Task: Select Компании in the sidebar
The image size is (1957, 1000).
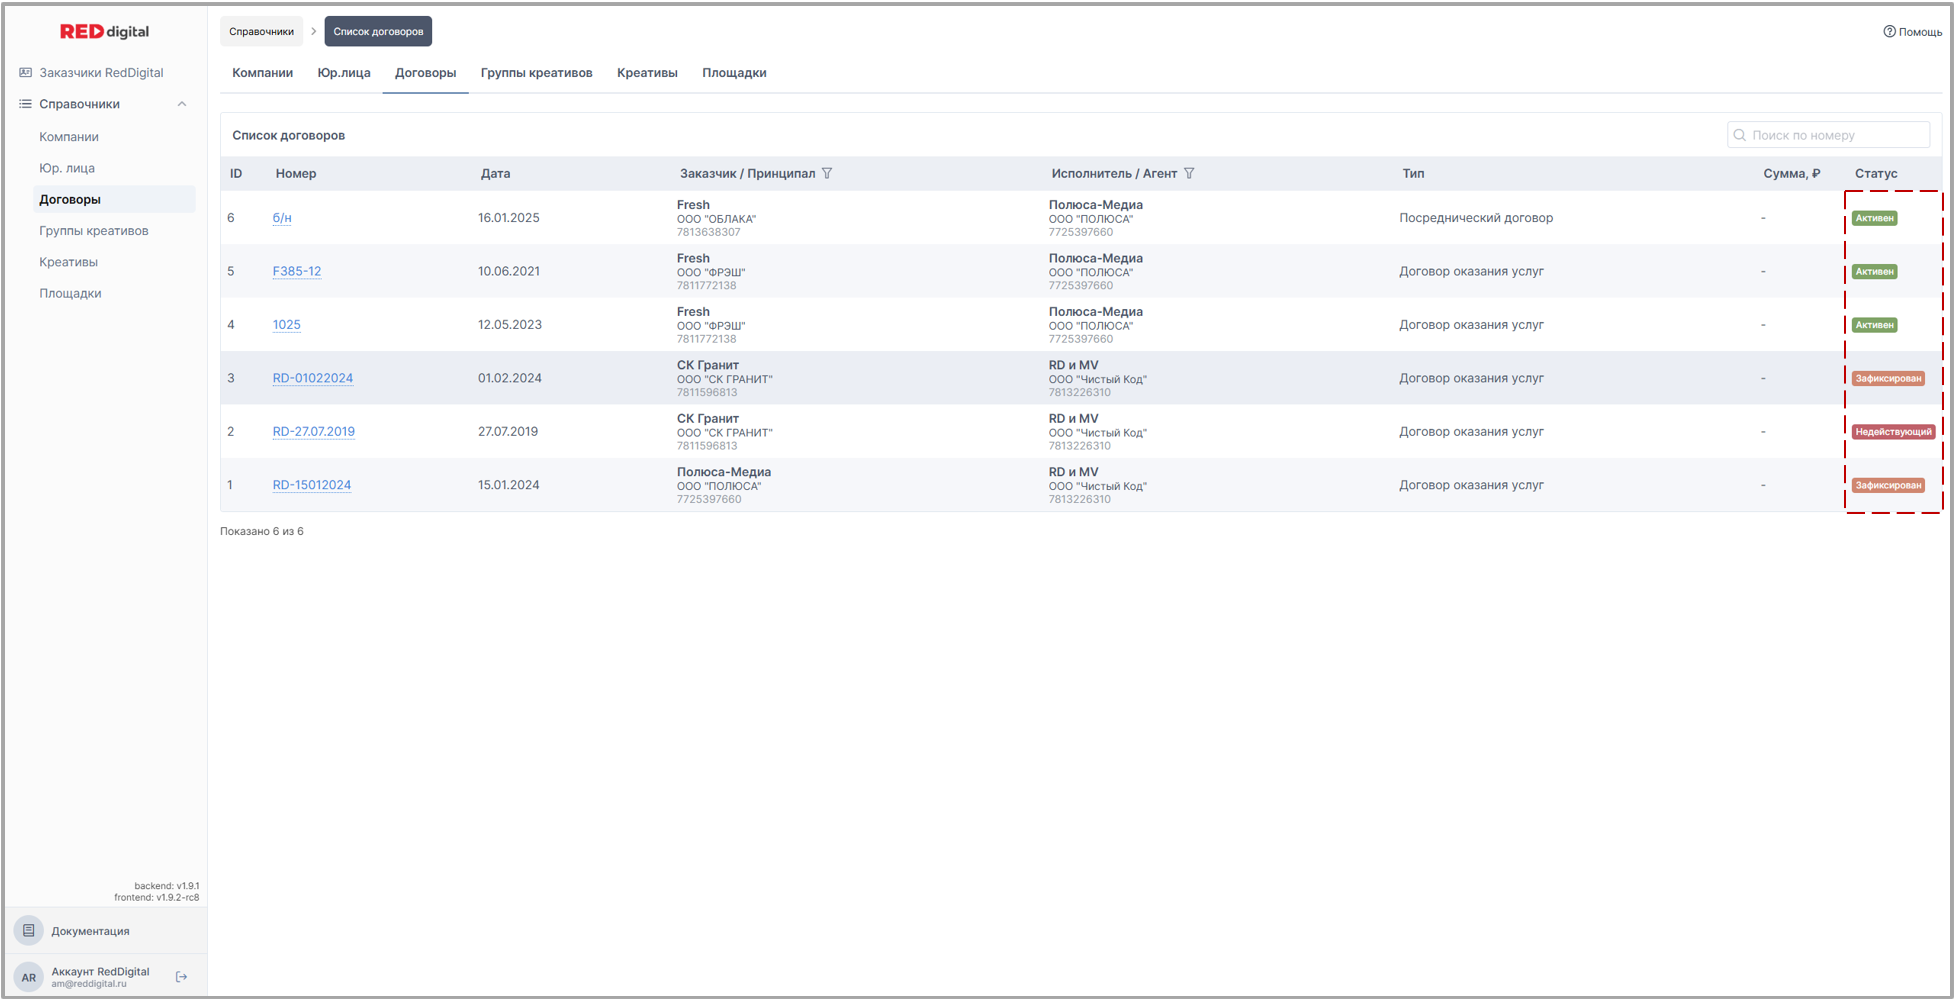Action: [x=69, y=137]
